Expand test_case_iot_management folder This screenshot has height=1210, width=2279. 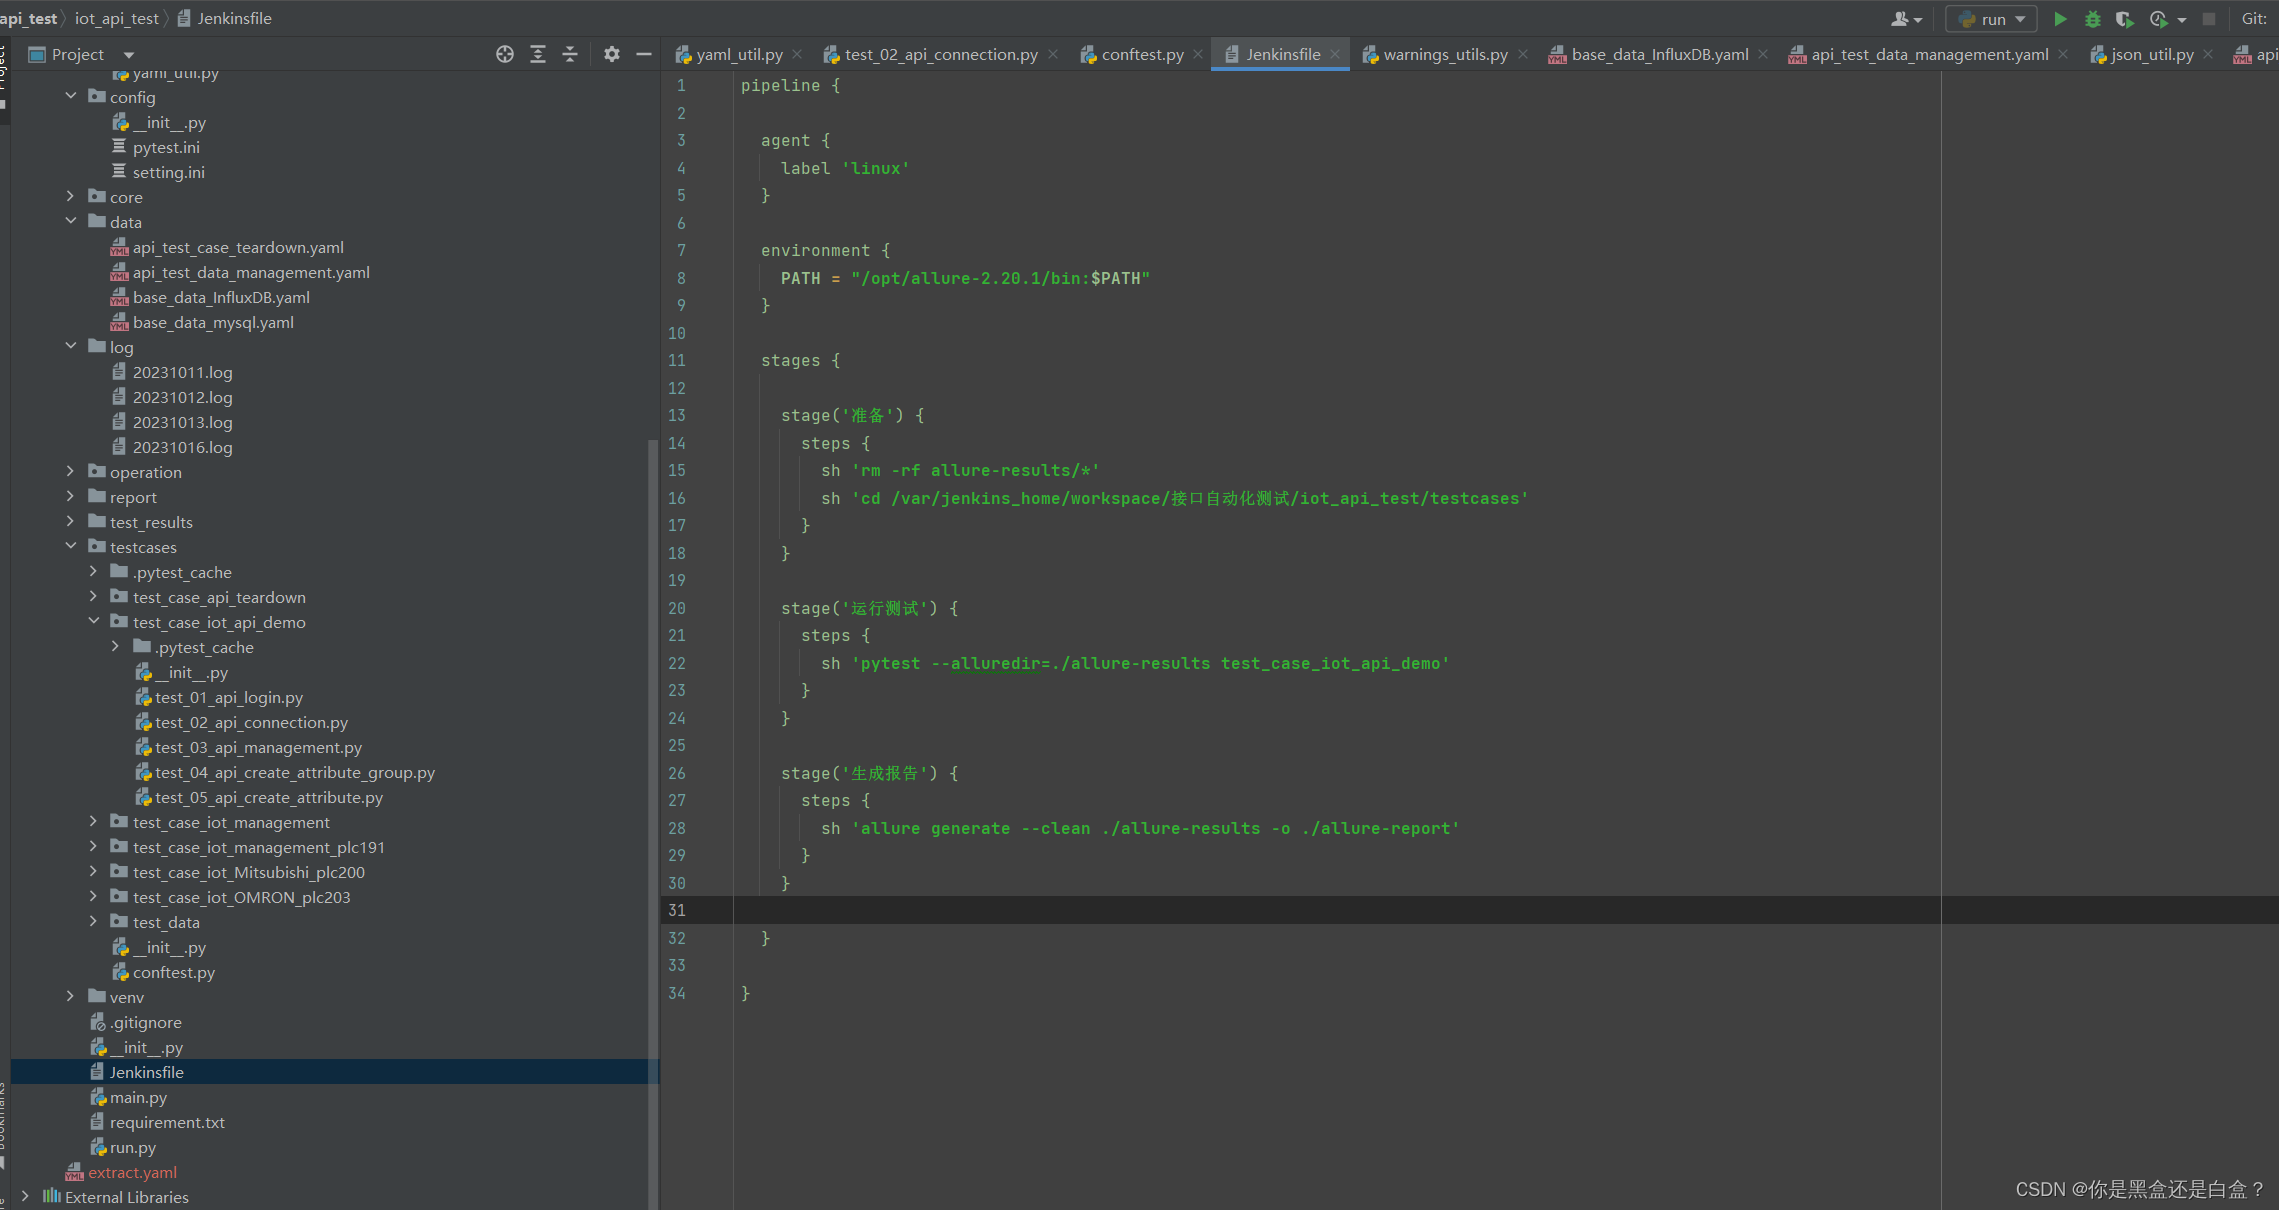(x=94, y=821)
